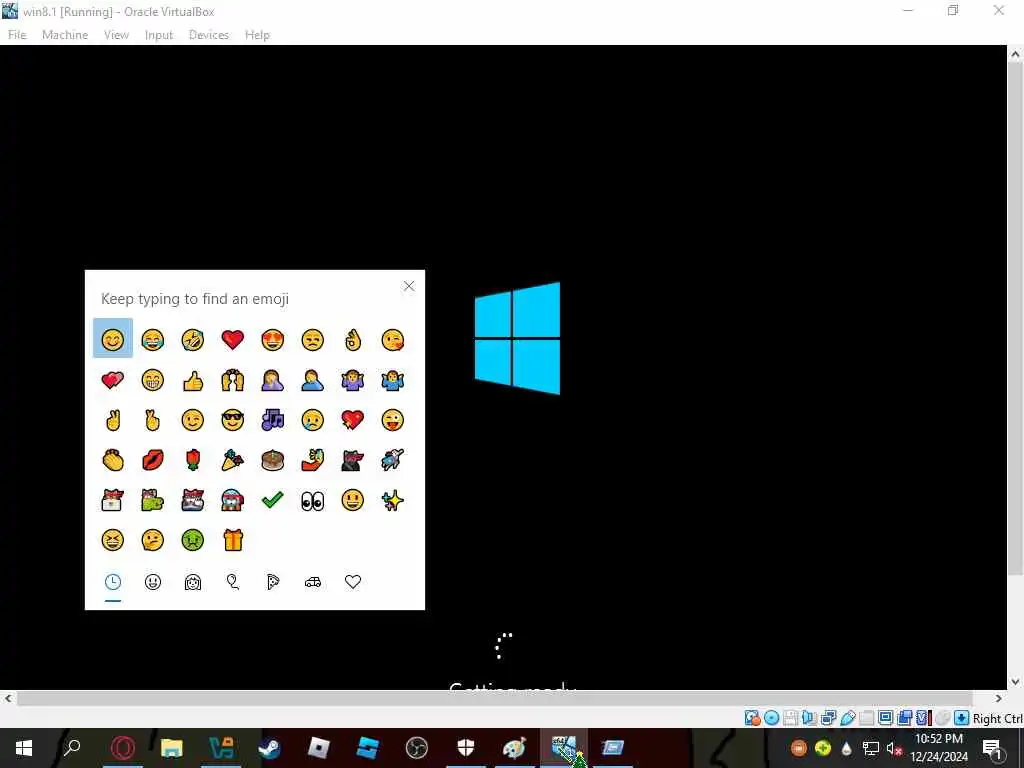Switch to recently used emoji tab
Viewport: 1024px width, 768px height.
click(112, 582)
